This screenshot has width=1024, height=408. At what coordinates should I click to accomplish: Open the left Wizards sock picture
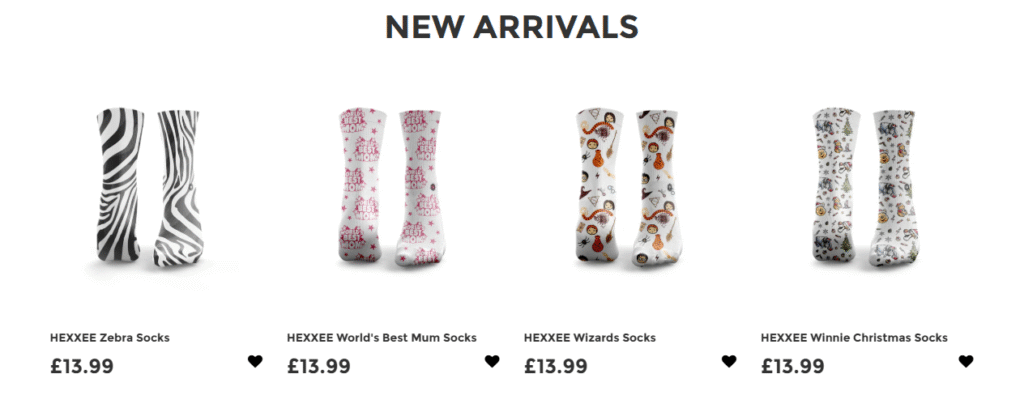coord(598,186)
